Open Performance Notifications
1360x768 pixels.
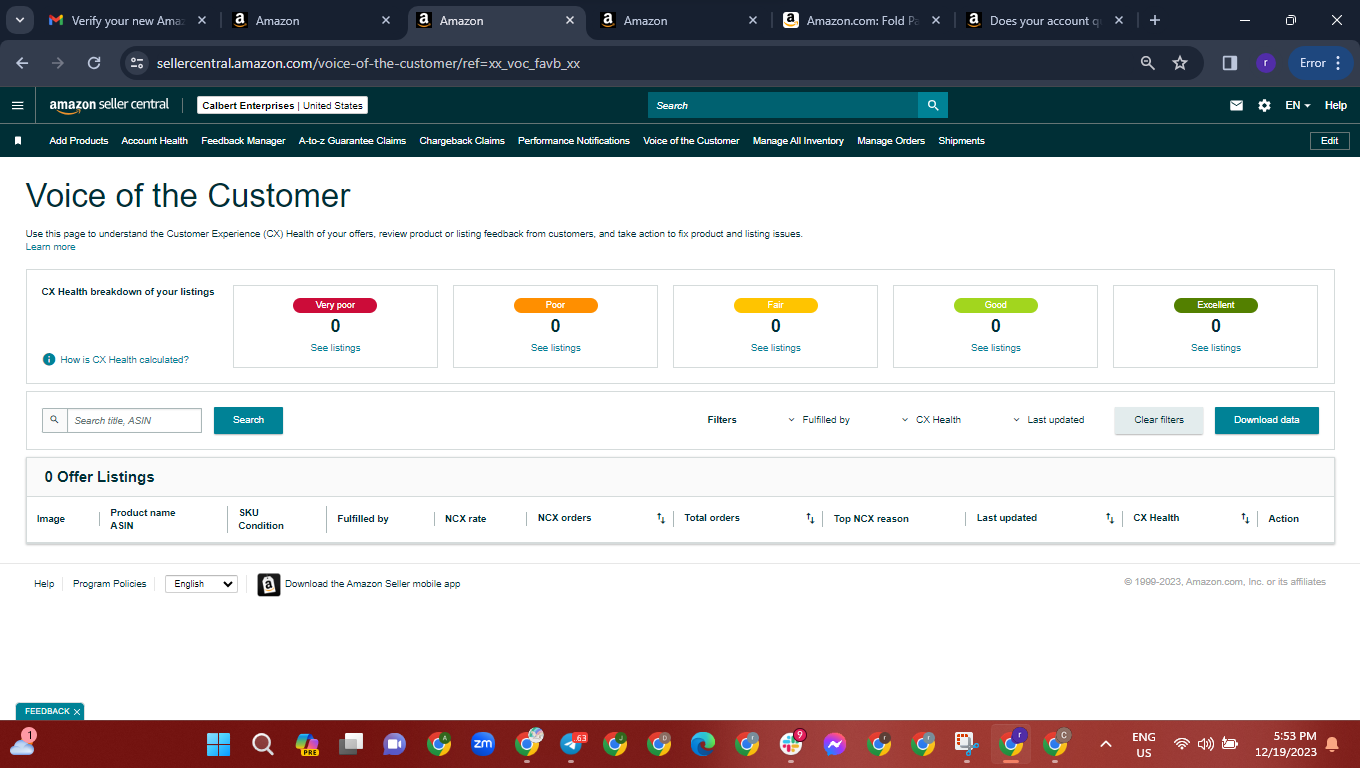pos(574,141)
